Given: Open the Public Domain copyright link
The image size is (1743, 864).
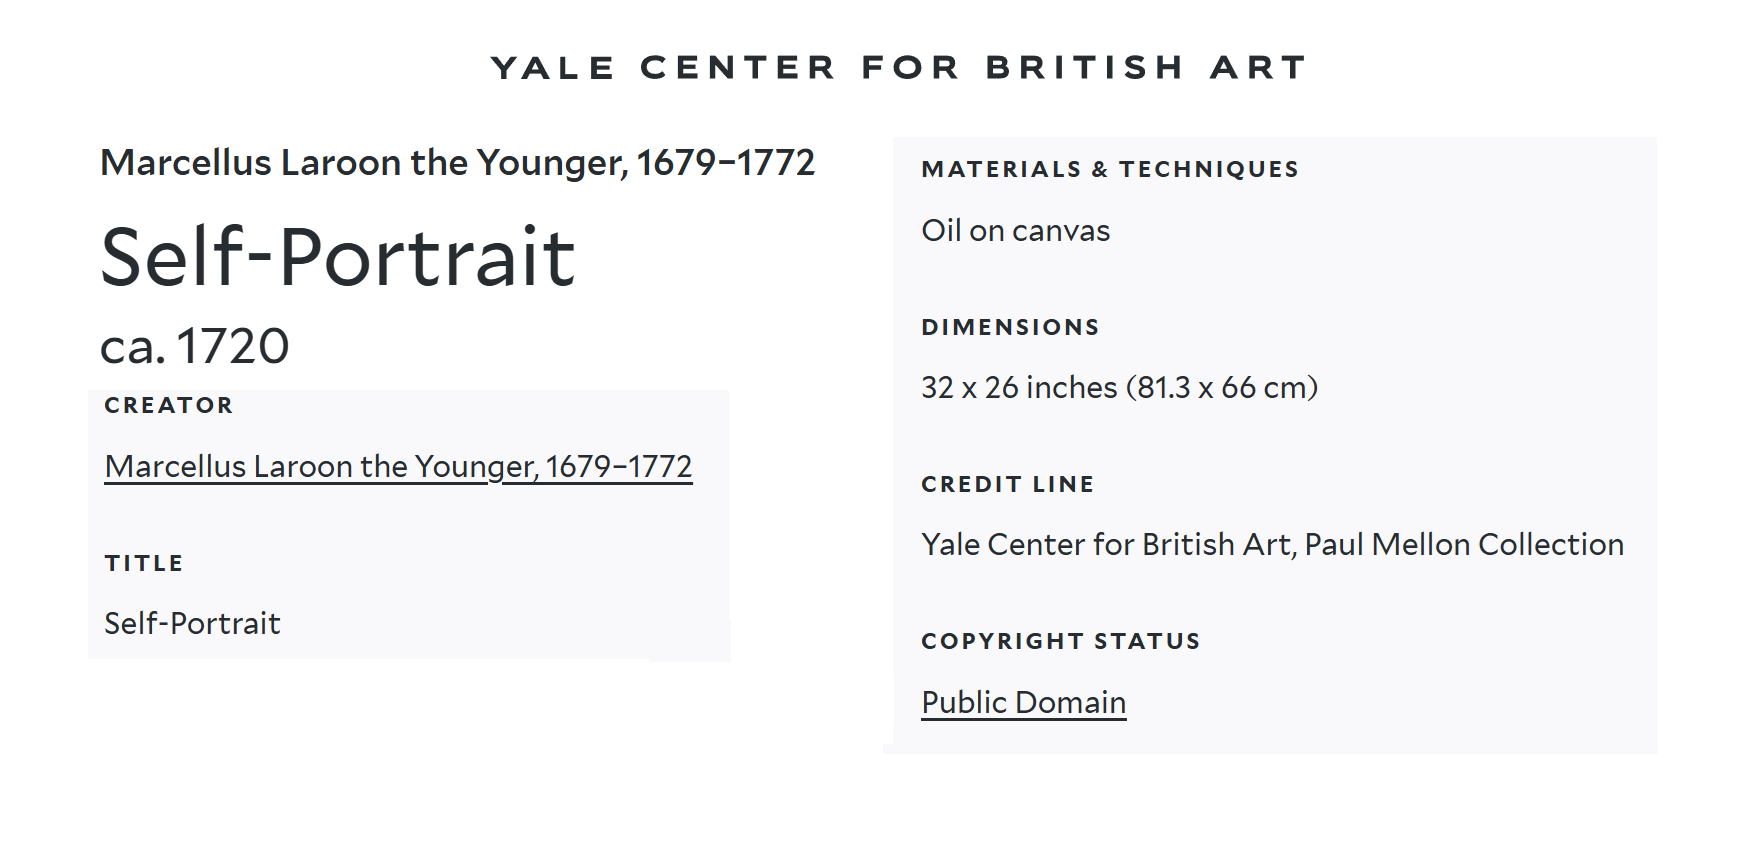Looking at the screenshot, I should 1023,702.
